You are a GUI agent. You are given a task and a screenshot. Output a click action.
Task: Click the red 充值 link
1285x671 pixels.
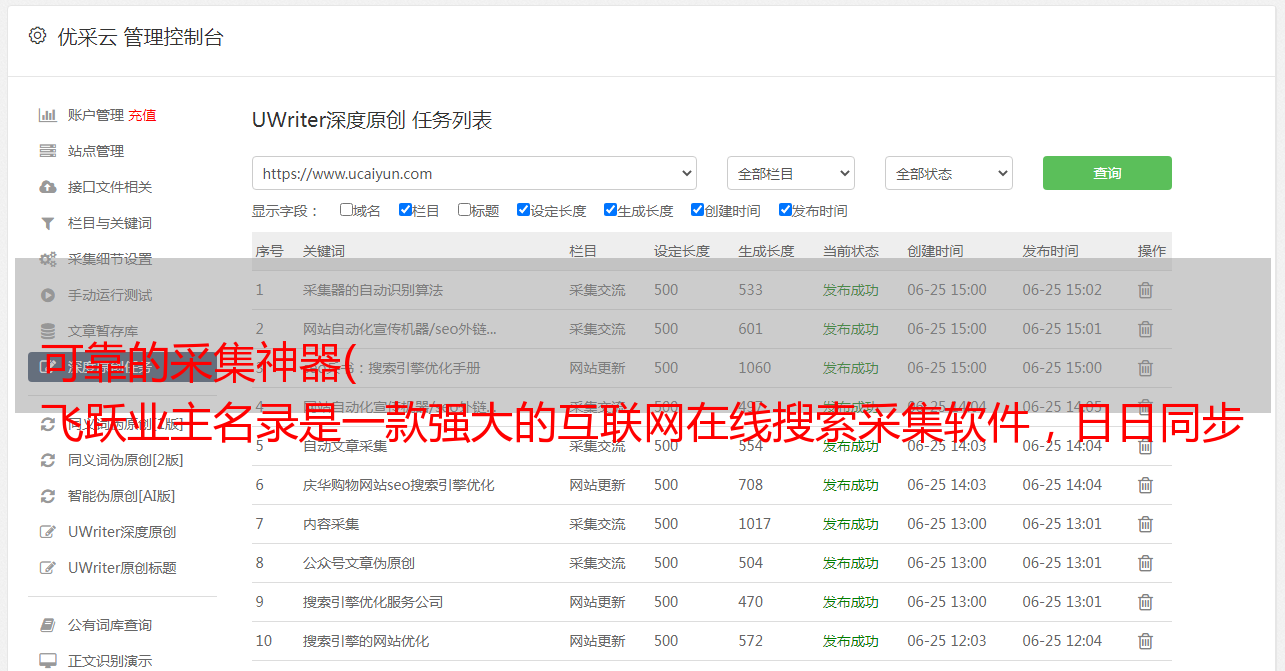[142, 115]
